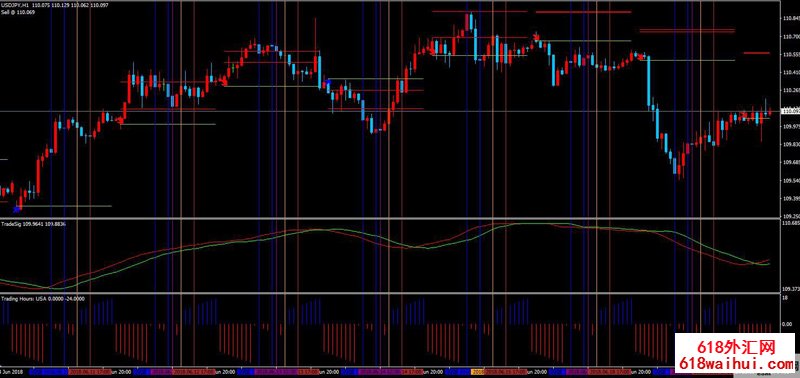Click the 109.975 price axis label
Image resolution: width=800 pixels, height=378 pixels.
click(790, 127)
